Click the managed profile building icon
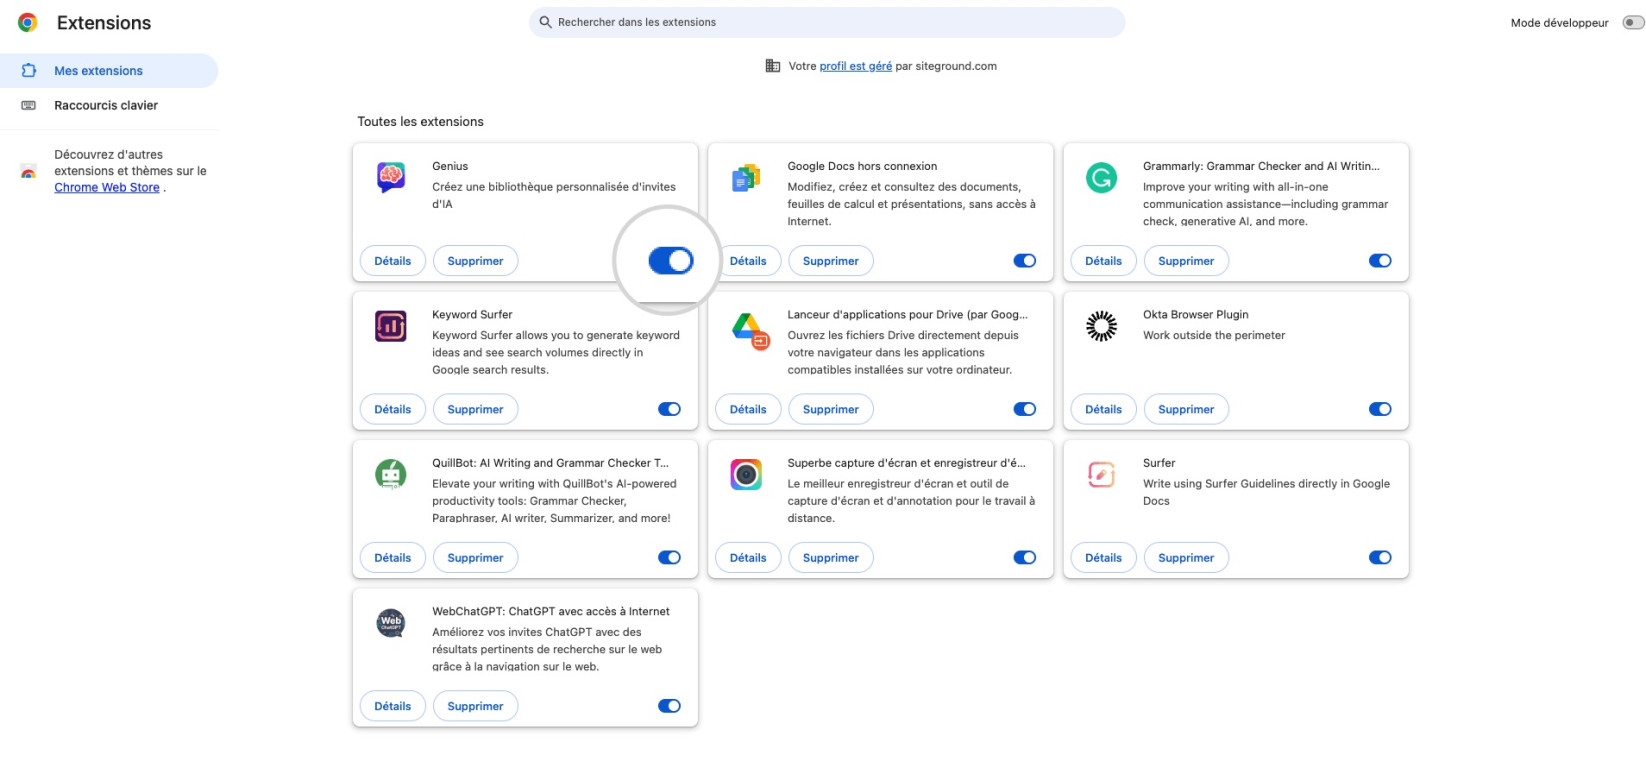This screenshot has height=774, width=1646. tap(772, 66)
